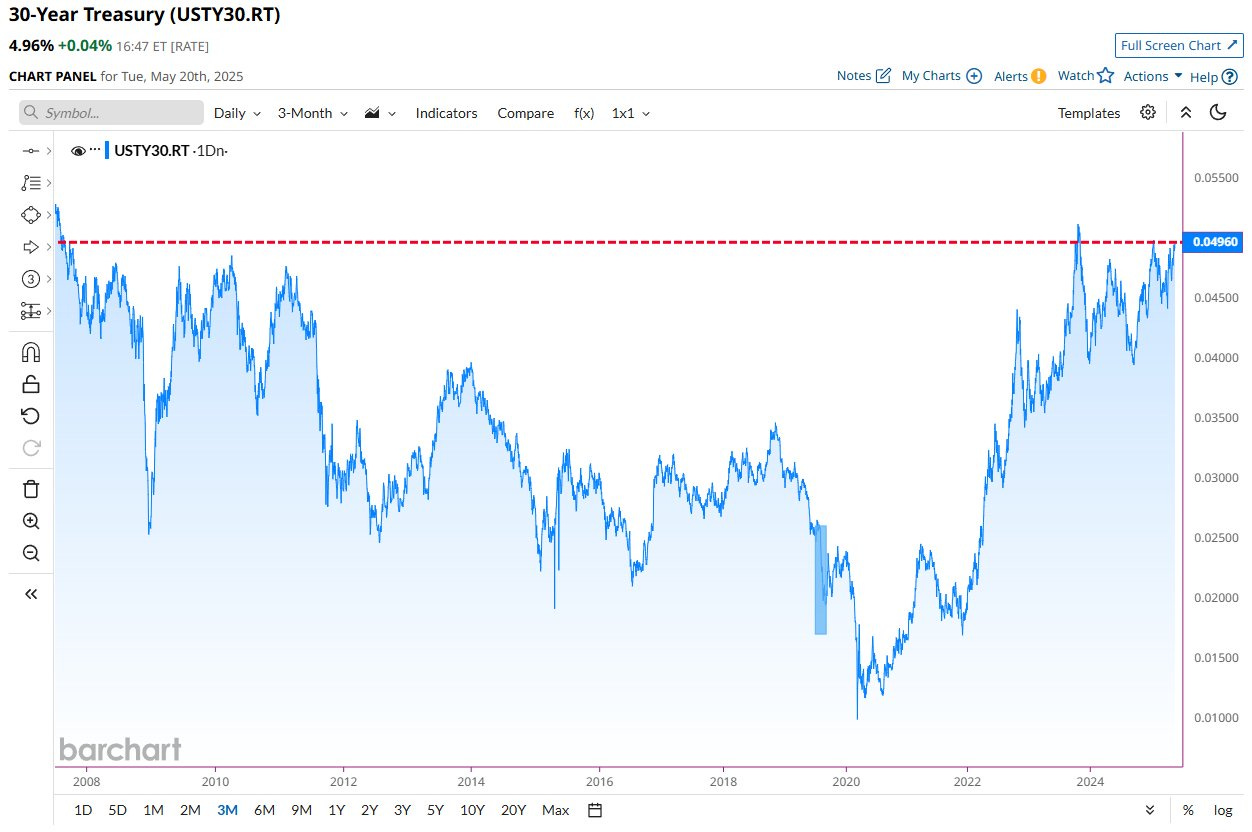The width and height of the screenshot is (1252, 832).
Task: Select the shapes drawing tool
Action: coord(30,214)
